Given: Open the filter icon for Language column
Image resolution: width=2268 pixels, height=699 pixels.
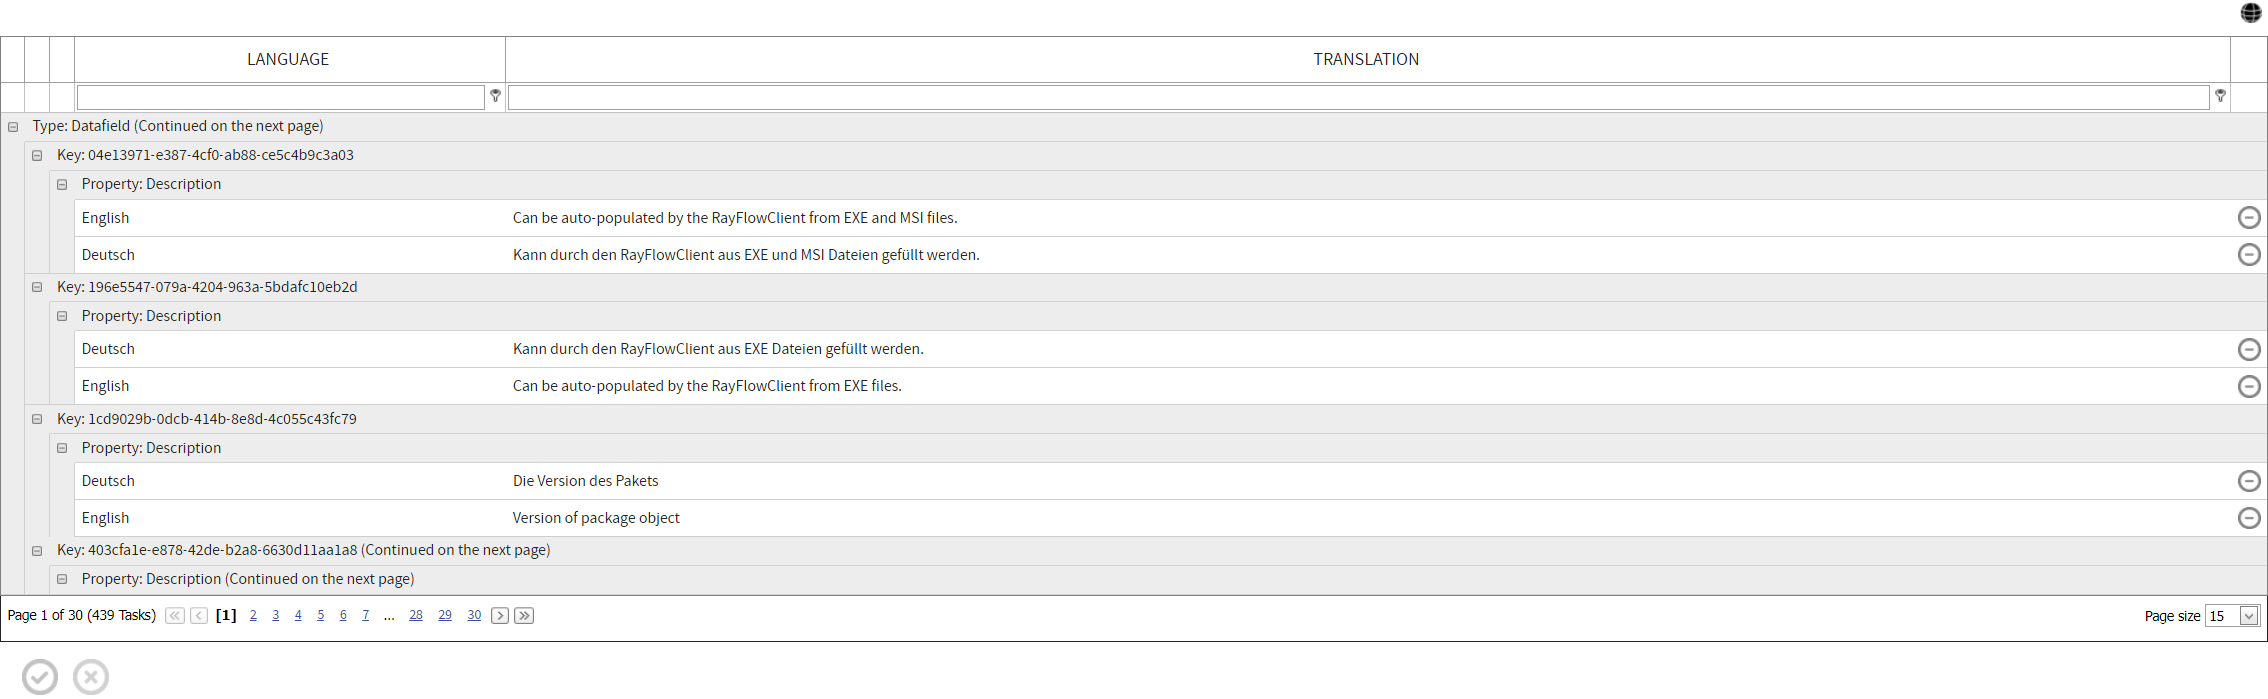Looking at the screenshot, I should pyautogui.click(x=496, y=96).
